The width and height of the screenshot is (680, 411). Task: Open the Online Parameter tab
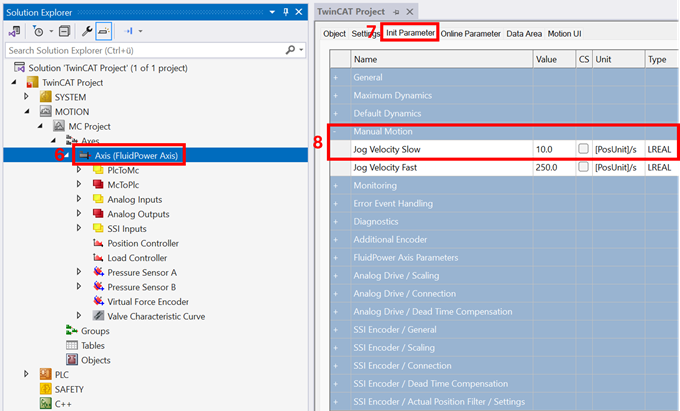coord(471,33)
